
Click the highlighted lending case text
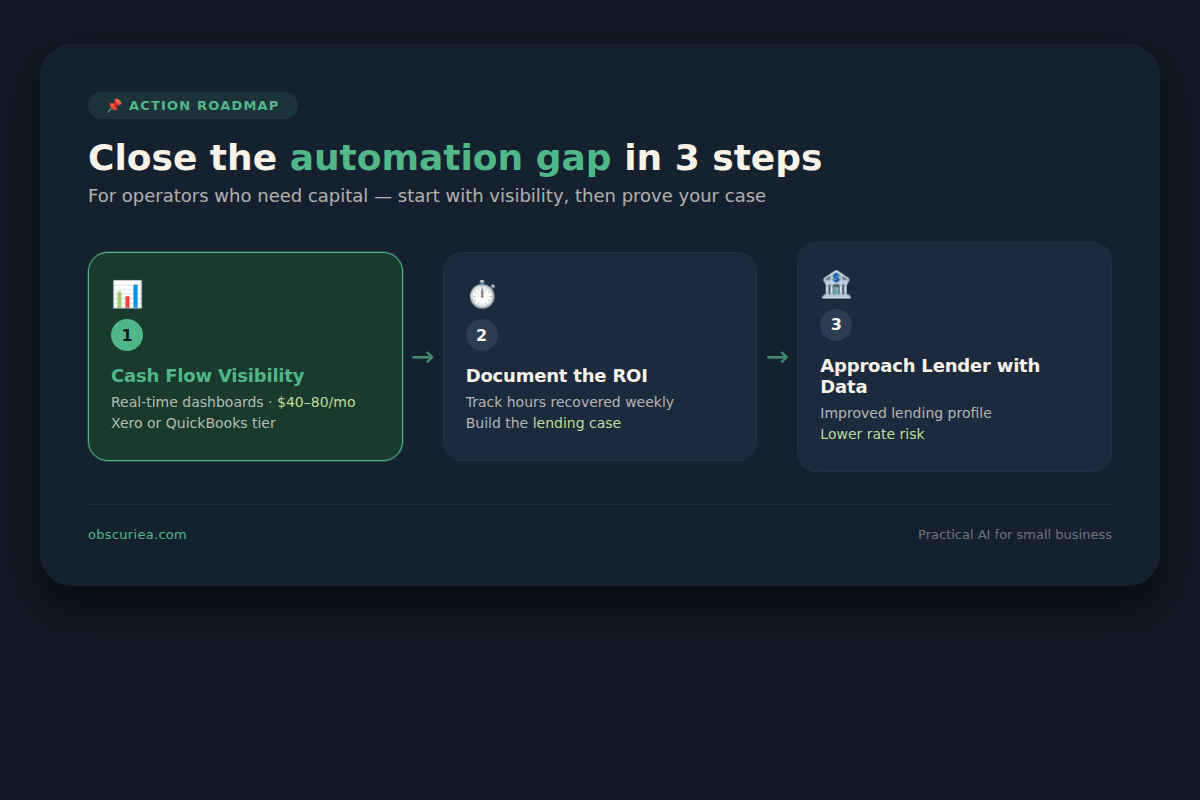(x=577, y=423)
